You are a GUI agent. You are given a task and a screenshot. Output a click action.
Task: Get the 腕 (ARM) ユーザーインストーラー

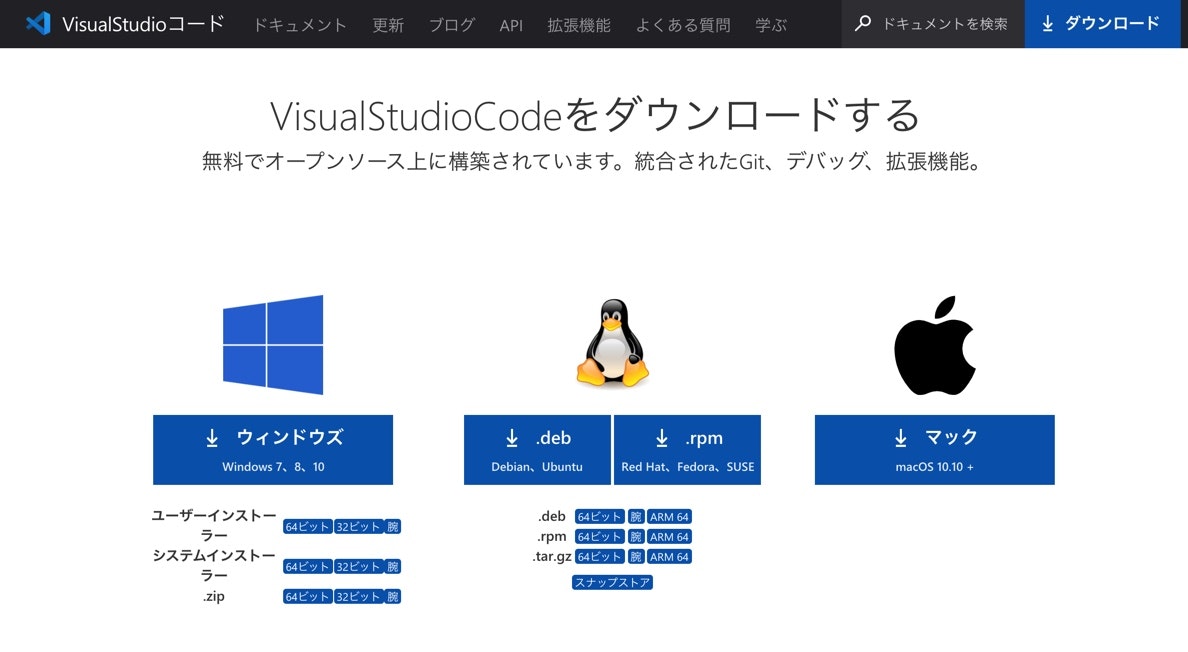pyautogui.click(x=392, y=526)
